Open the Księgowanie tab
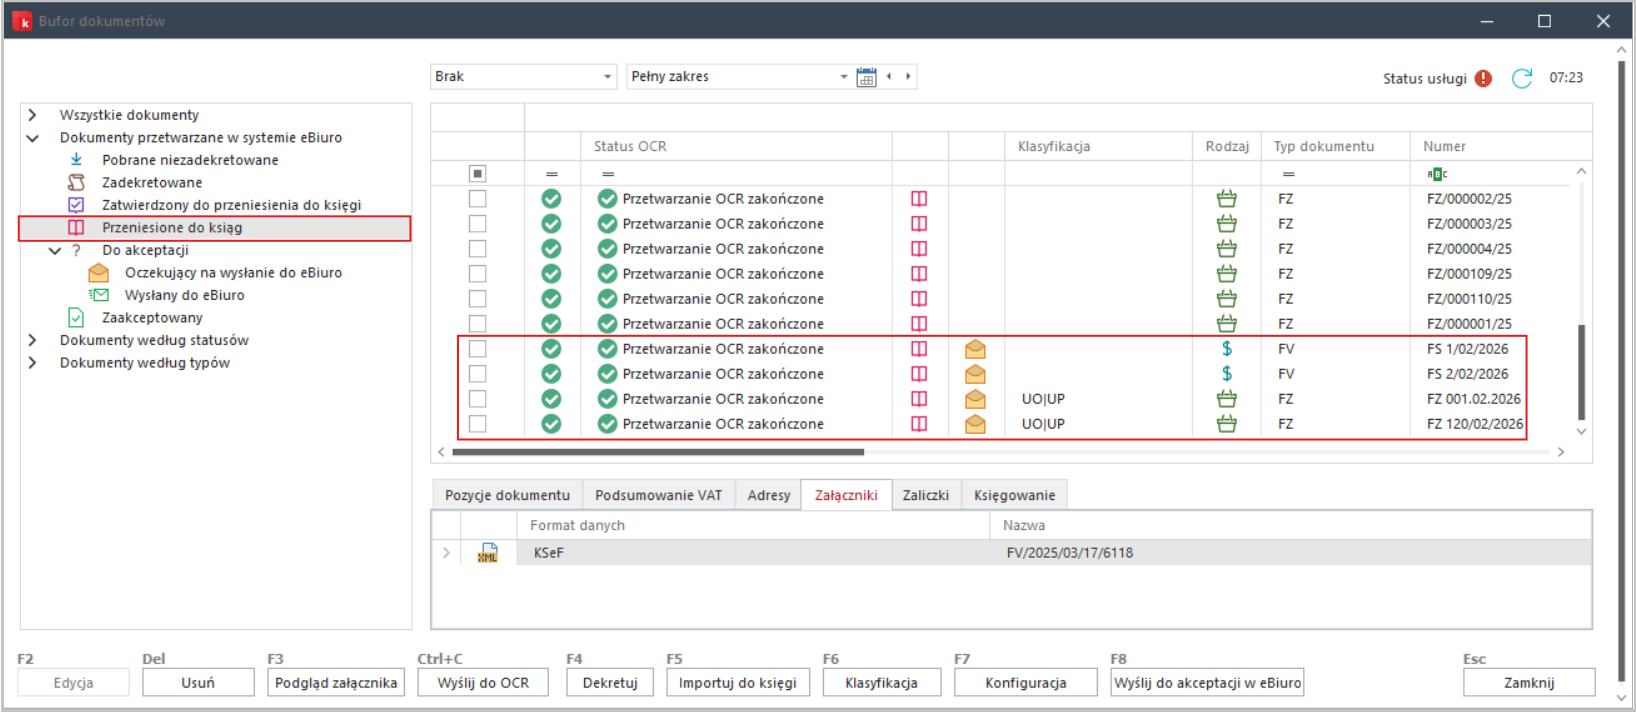 pos(1014,495)
